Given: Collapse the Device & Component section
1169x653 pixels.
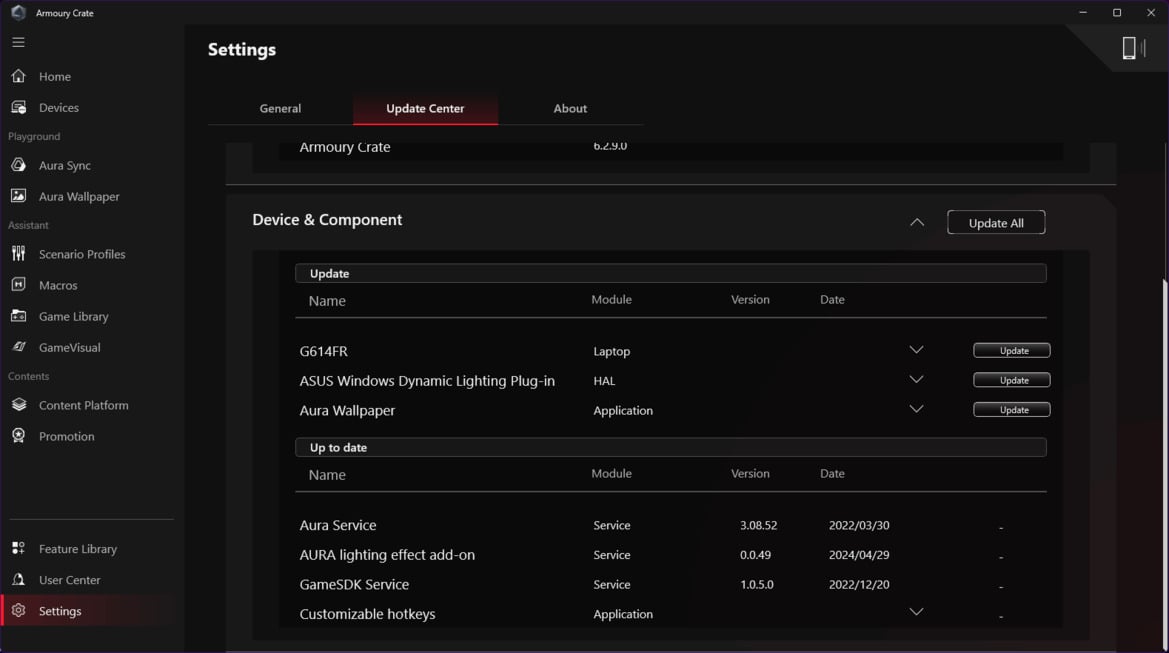Looking at the screenshot, I should click(x=917, y=222).
